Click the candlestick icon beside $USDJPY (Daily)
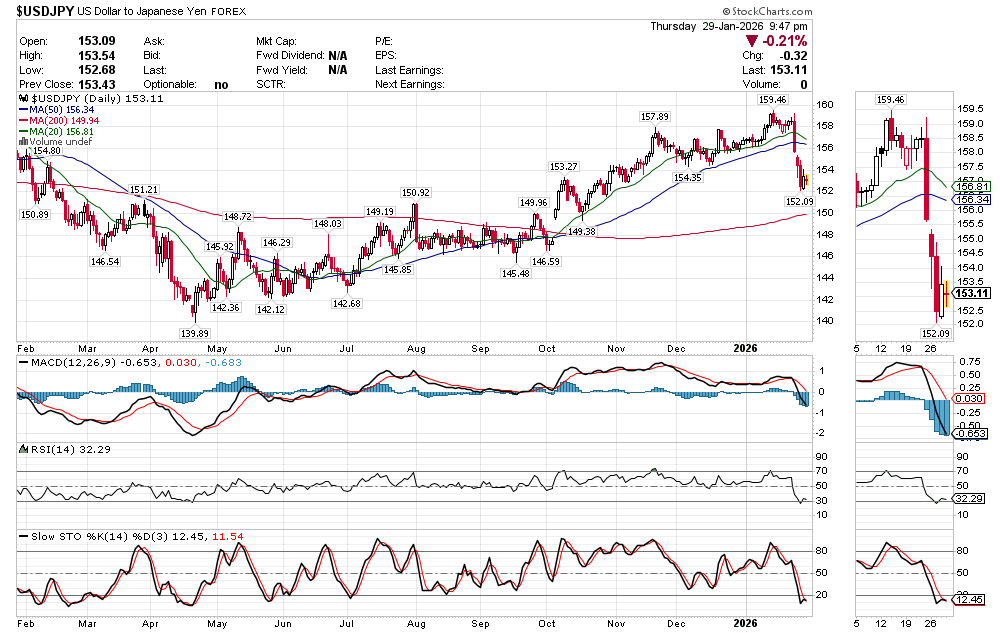This screenshot has width=1000, height=633. [x=24, y=100]
